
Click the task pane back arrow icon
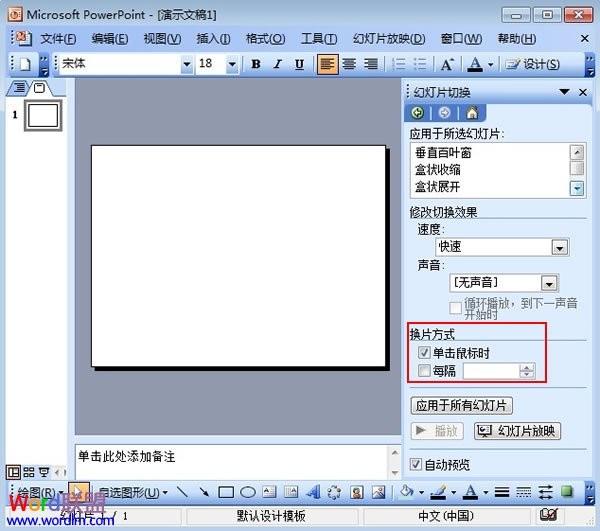(x=417, y=113)
